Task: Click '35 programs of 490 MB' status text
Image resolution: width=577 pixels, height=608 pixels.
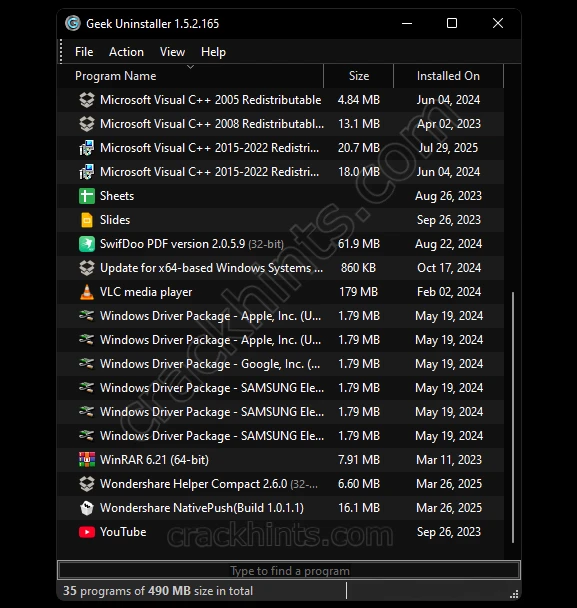Action: tap(157, 591)
